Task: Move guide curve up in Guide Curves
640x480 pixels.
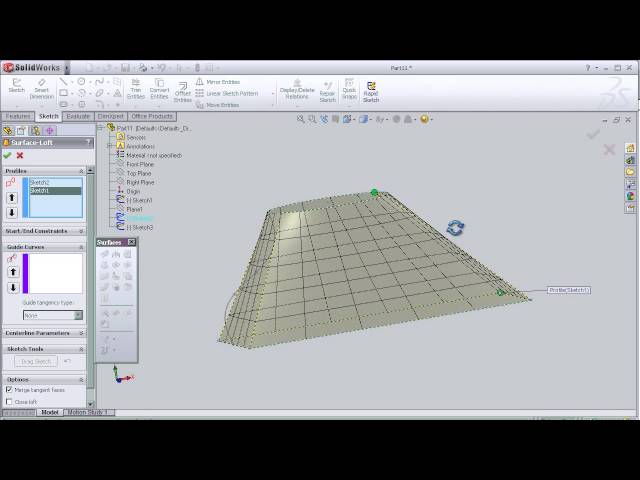Action: pyautogui.click(x=13, y=272)
